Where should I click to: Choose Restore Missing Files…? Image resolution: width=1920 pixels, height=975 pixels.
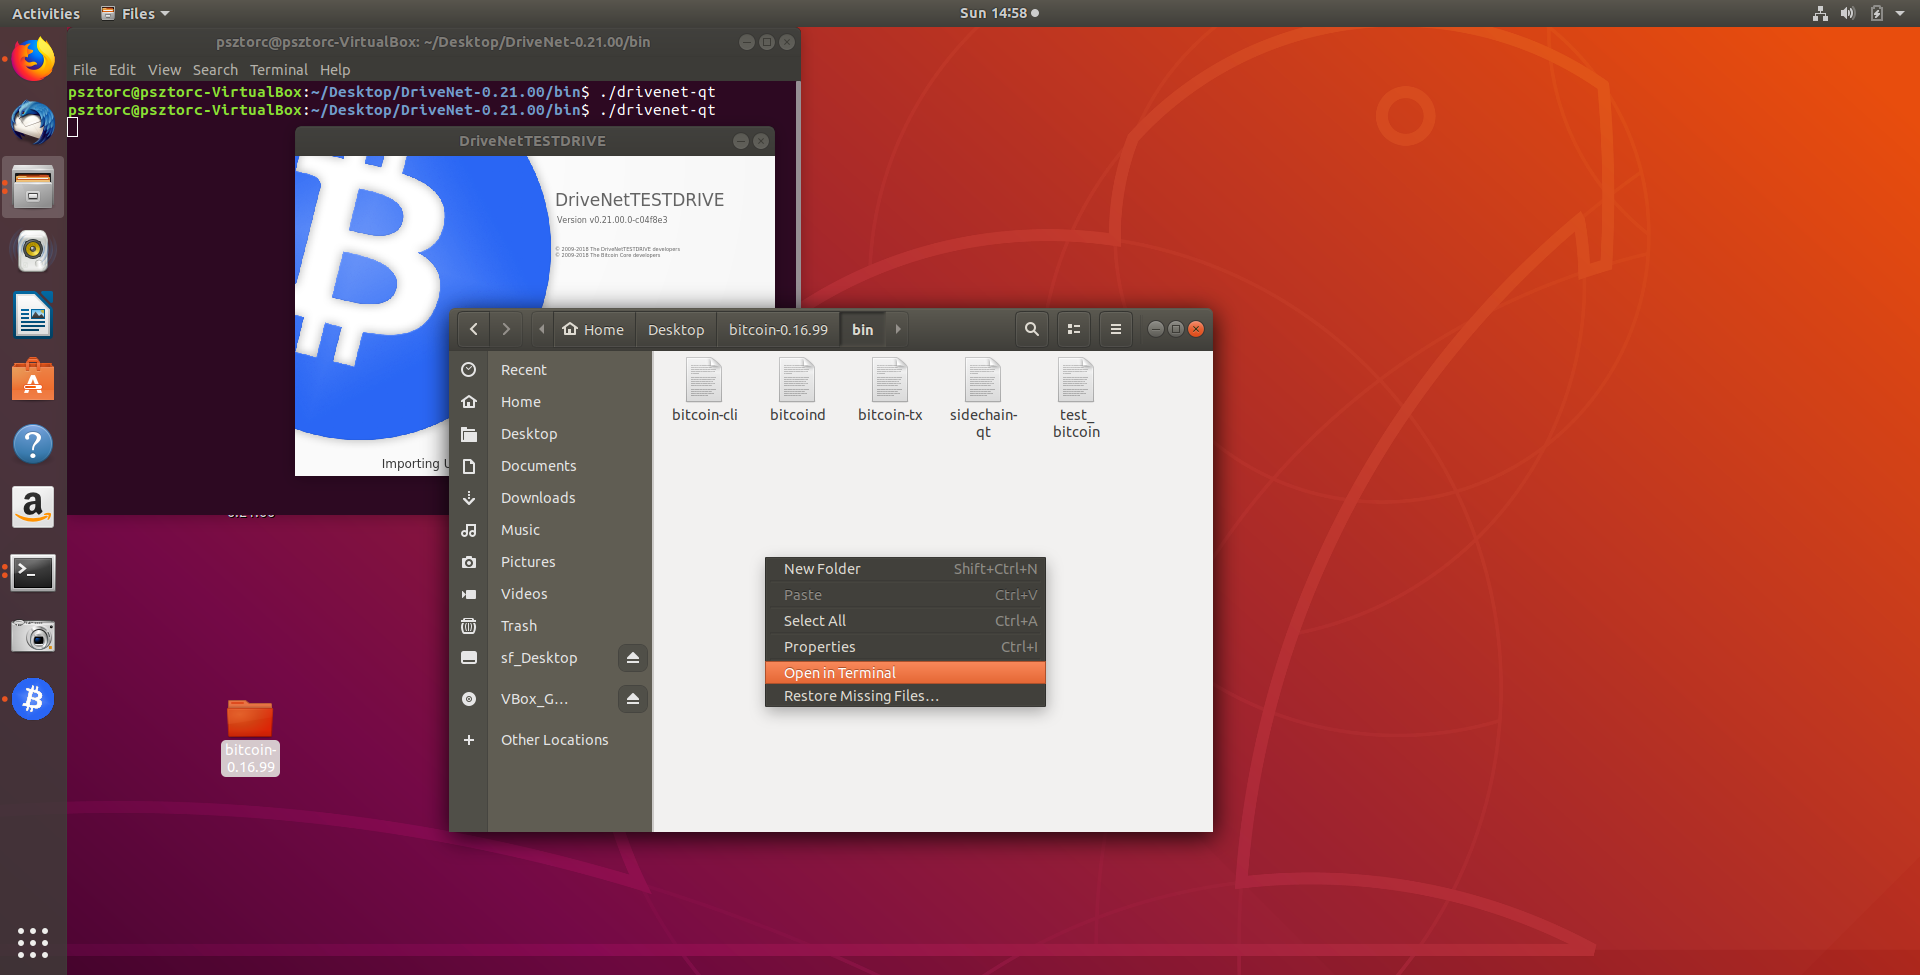tap(905, 696)
